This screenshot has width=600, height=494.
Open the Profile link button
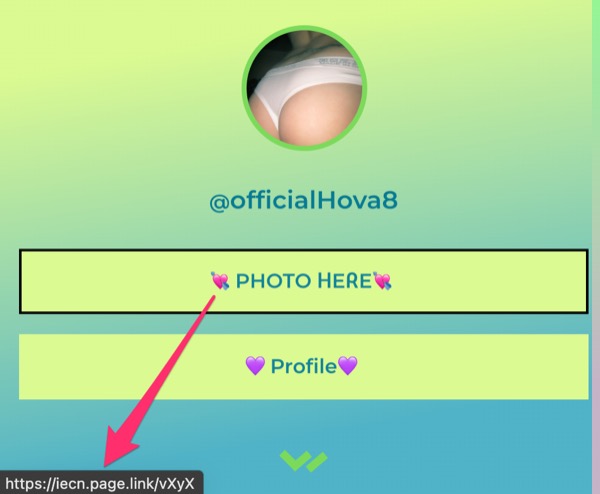[304, 367]
